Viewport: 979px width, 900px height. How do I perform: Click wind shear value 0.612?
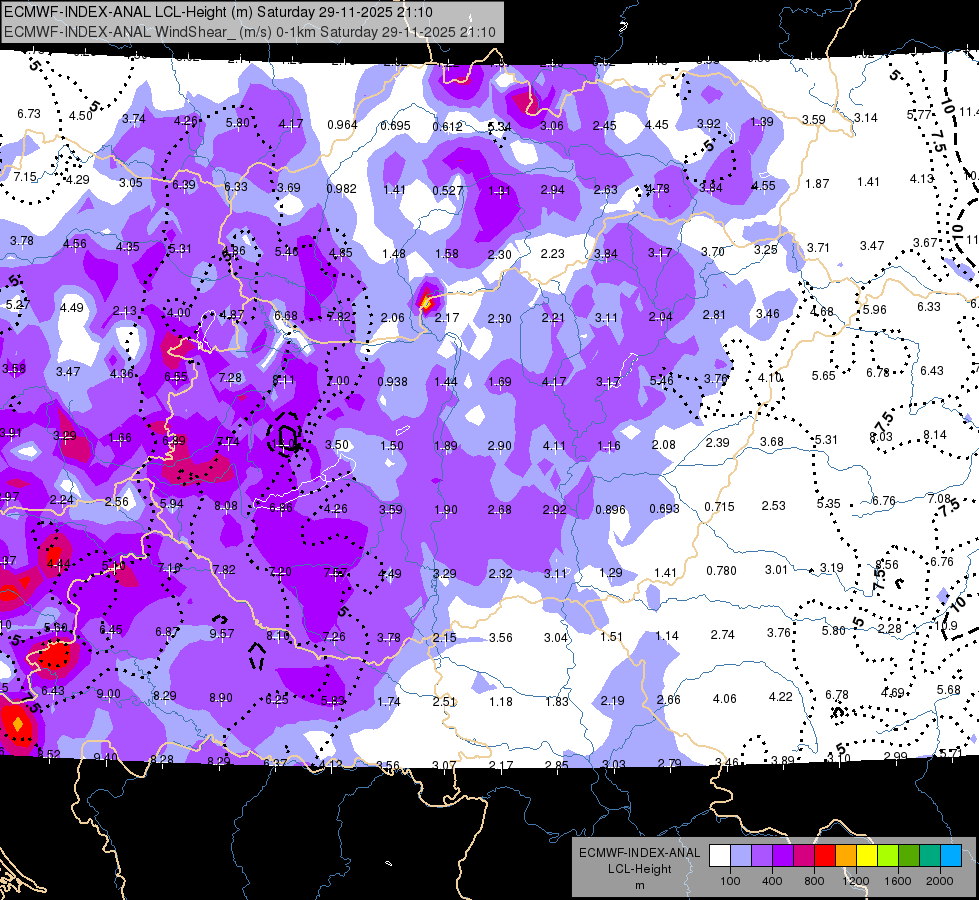(448, 127)
